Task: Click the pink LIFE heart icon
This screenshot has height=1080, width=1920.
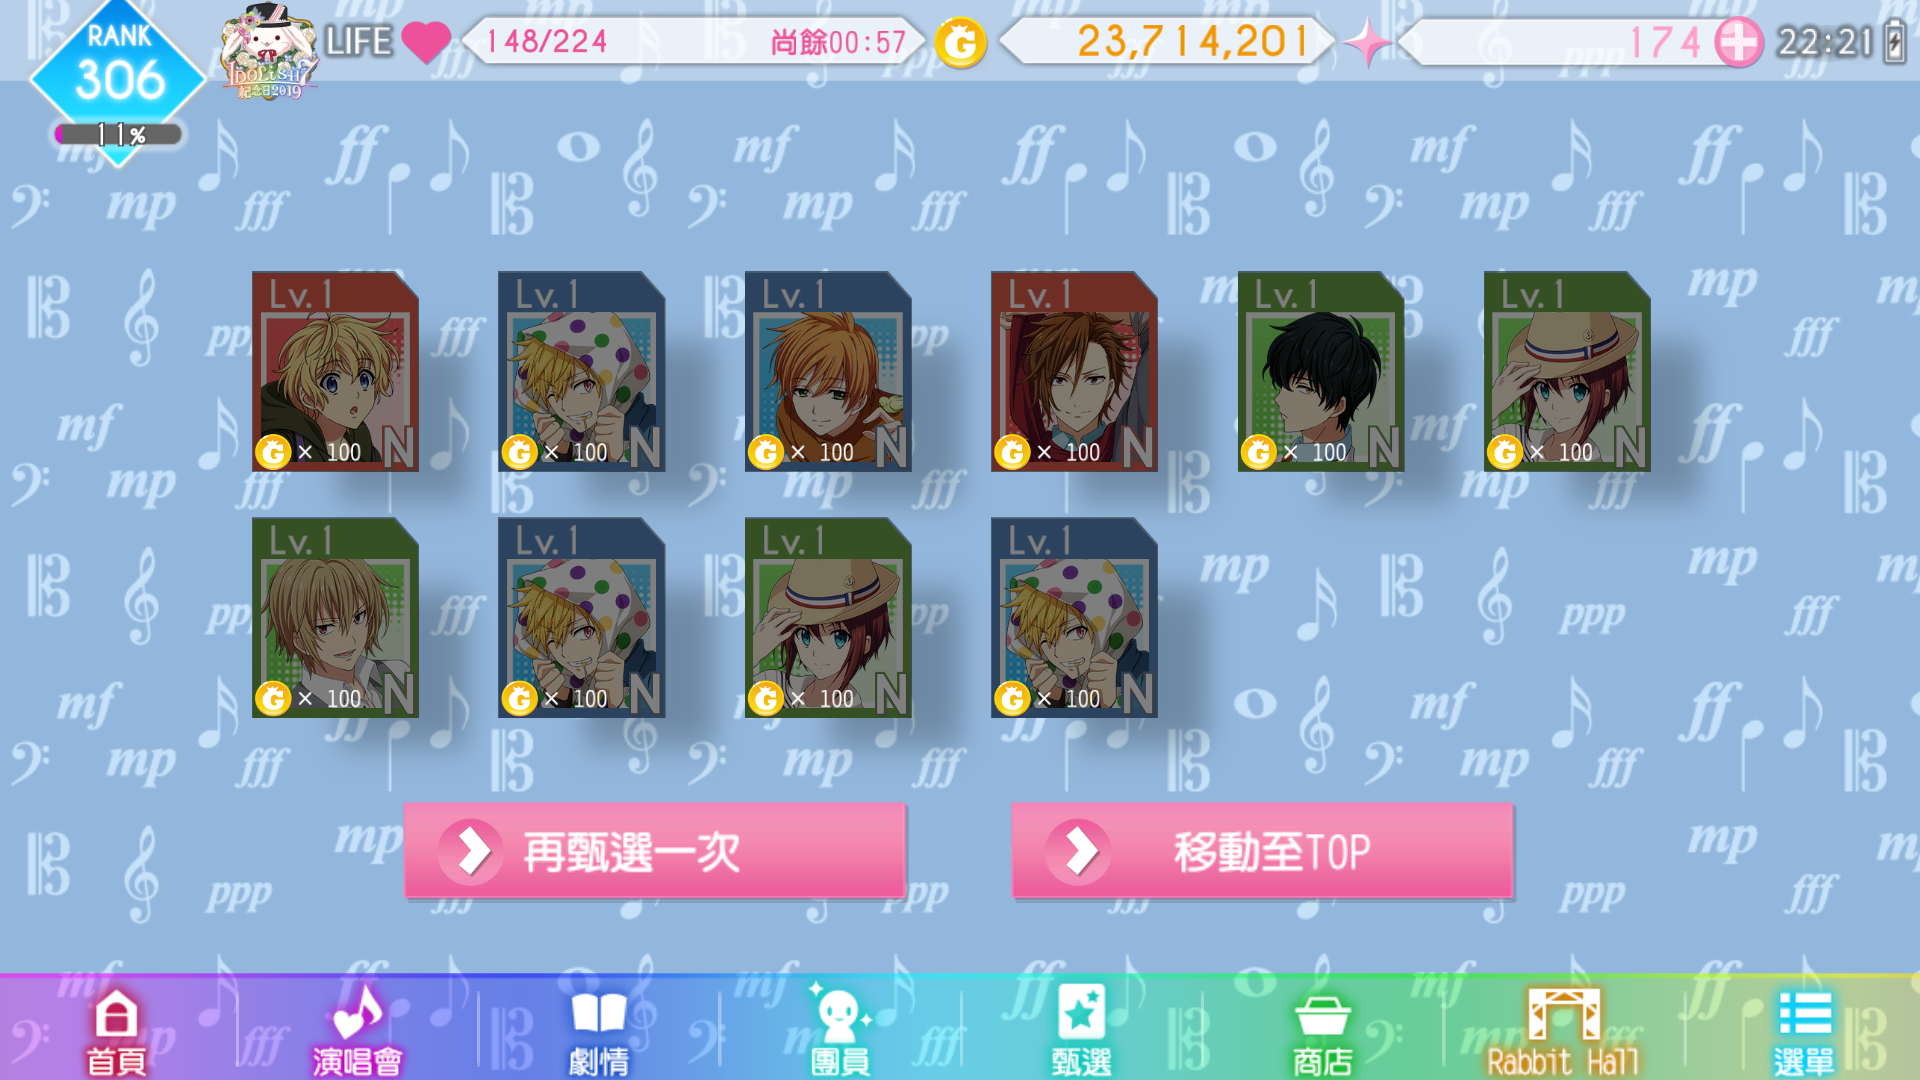Action: pos(426,42)
